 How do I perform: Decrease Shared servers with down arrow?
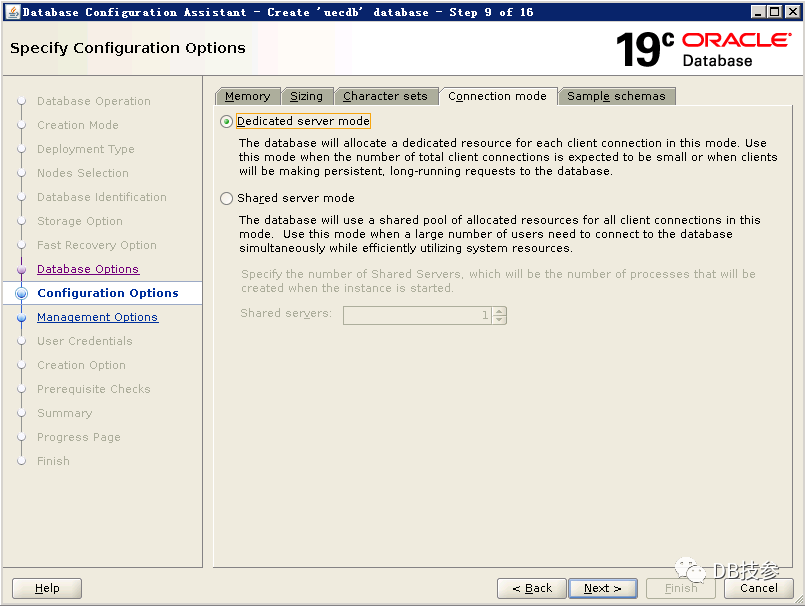point(499,319)
